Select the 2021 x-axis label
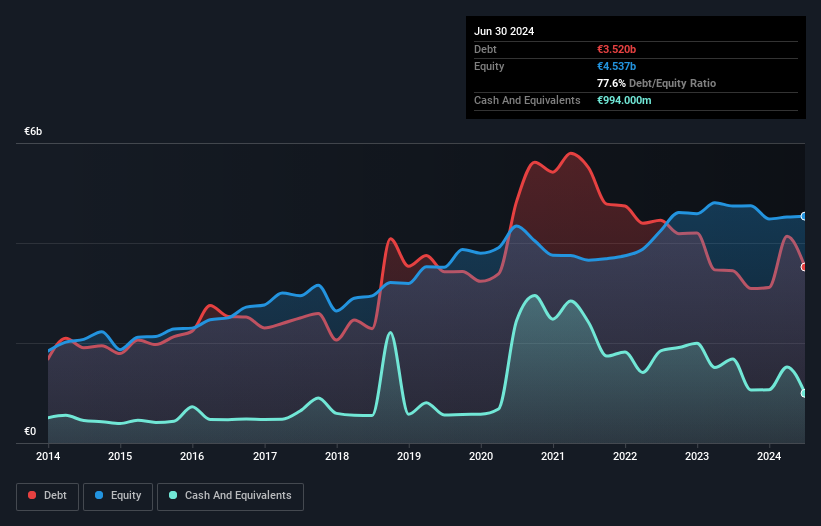 tap(553, 456)
